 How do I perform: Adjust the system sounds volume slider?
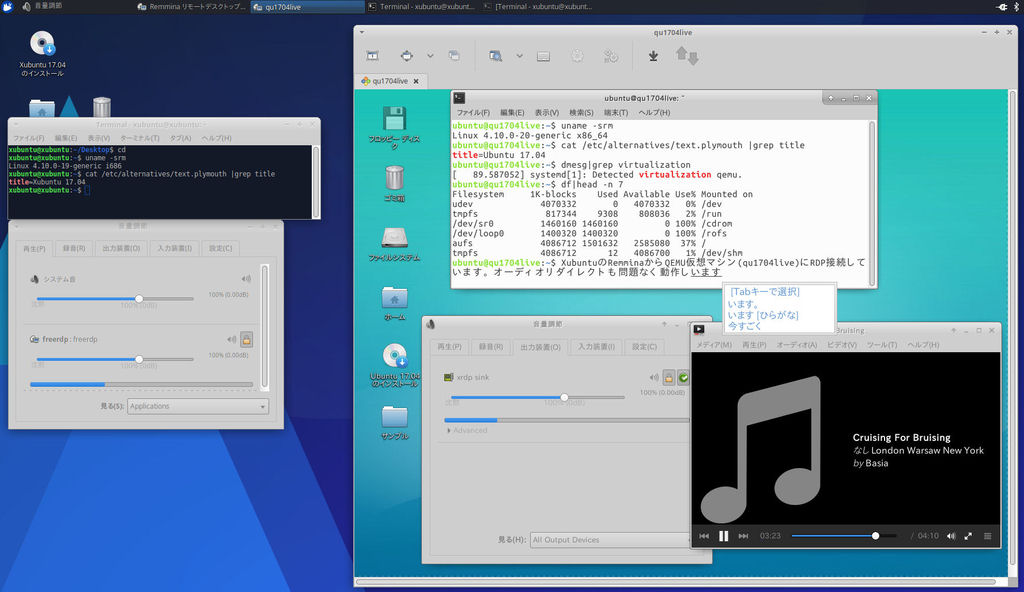115,299
